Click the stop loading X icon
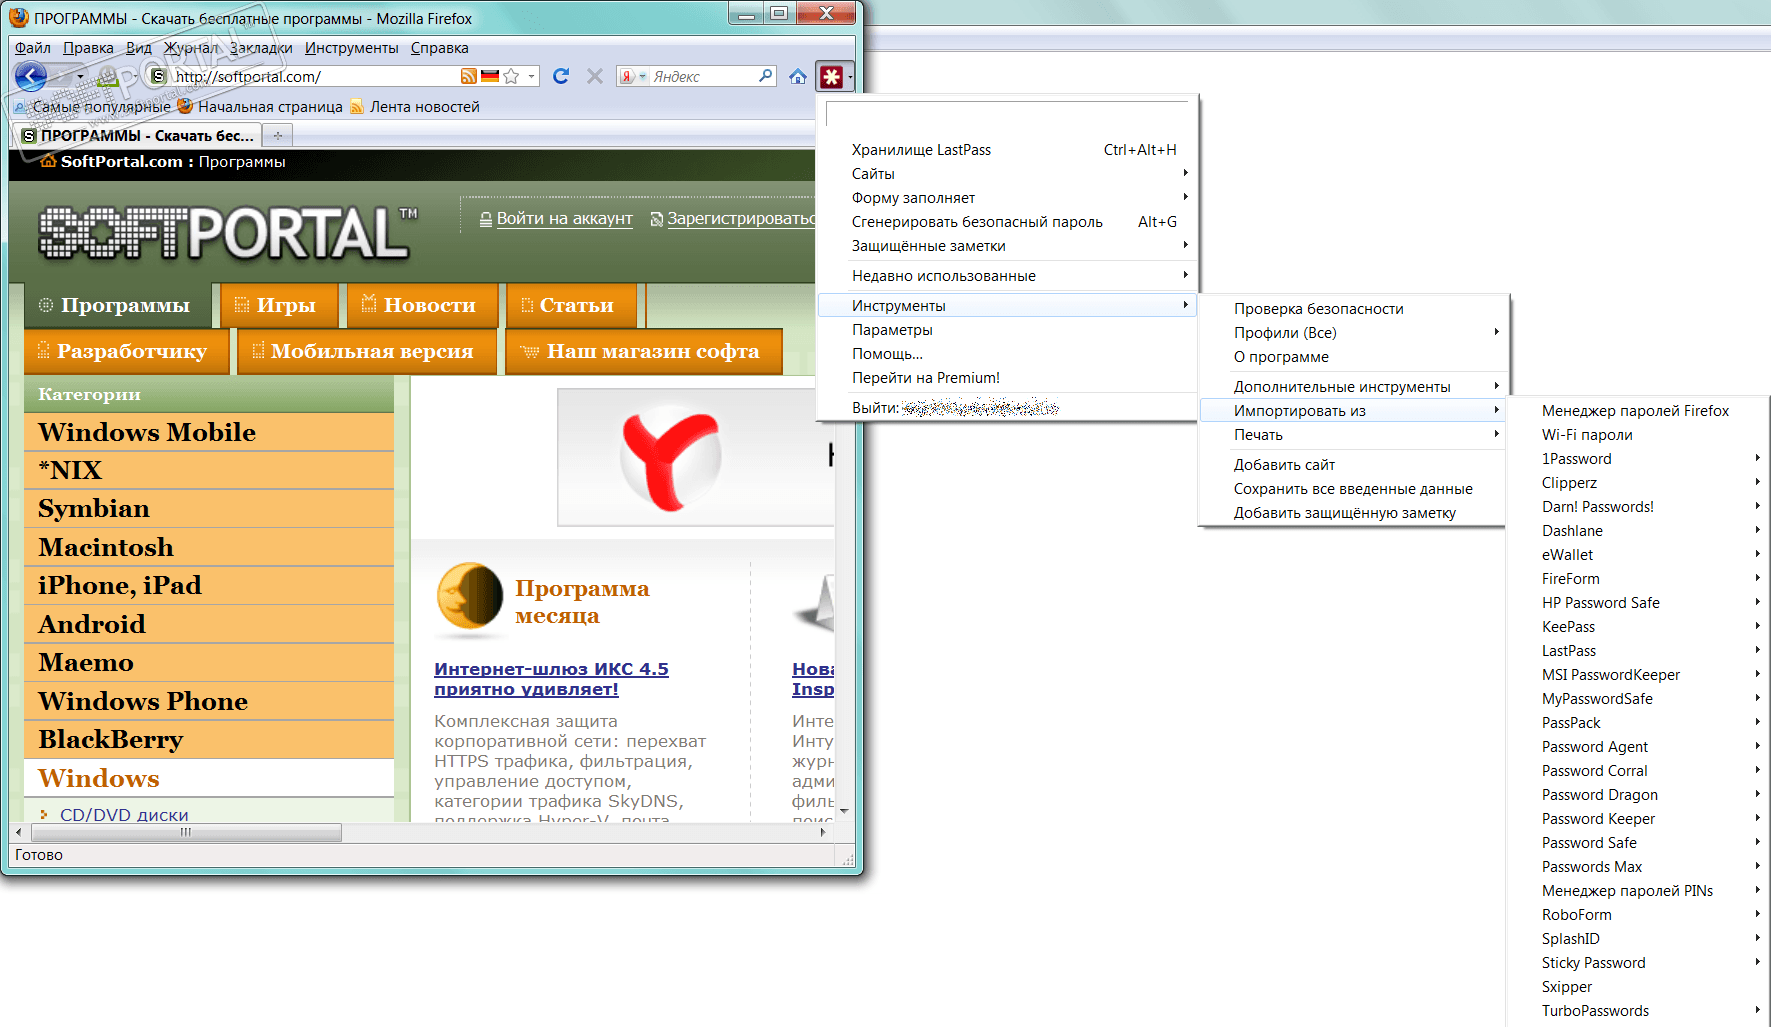Image resolution: width=1771 pixels, height=1027 pixels. click(x=595, y=76)
